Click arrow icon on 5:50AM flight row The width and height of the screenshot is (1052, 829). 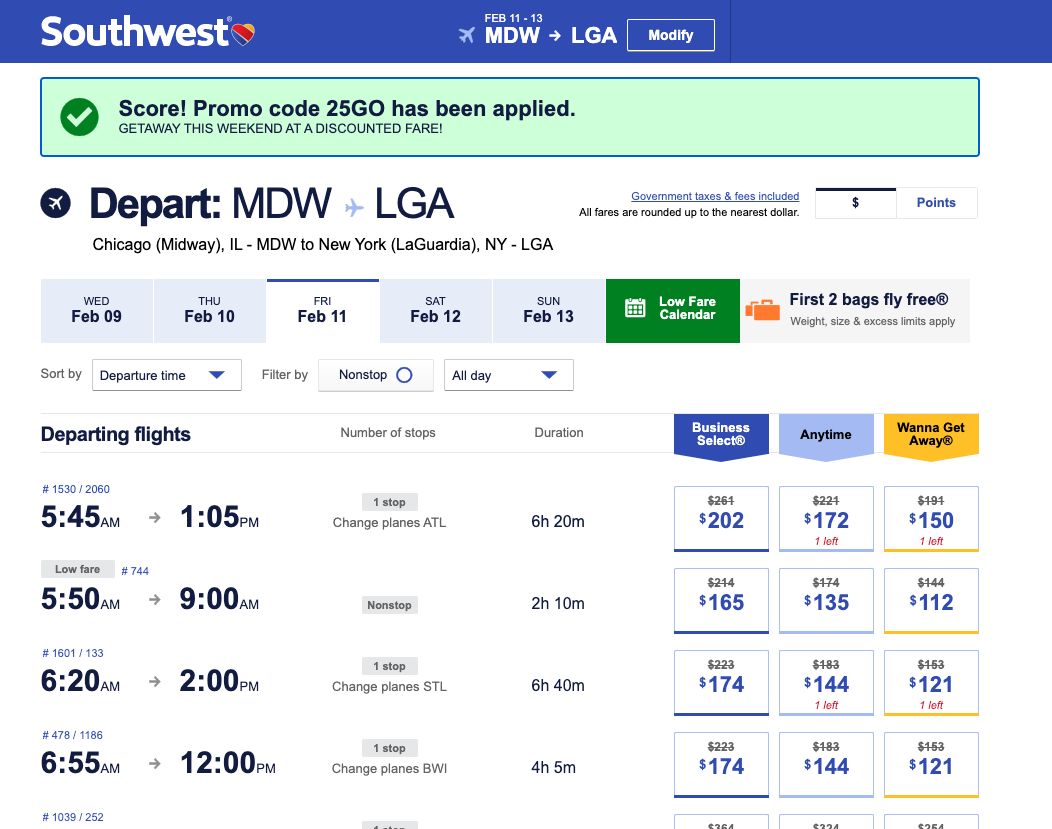click(x=154, y=600)
